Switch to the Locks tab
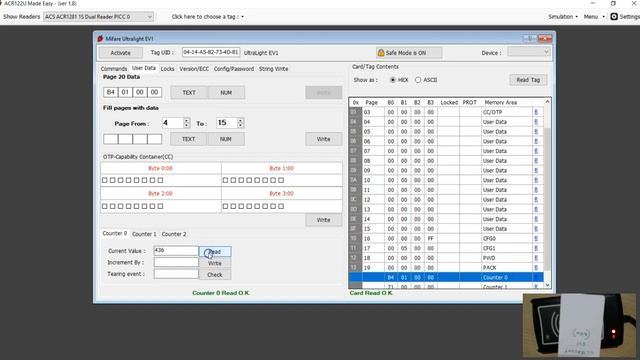This screenshot has height=360, width=640. (x=167, y=69)
